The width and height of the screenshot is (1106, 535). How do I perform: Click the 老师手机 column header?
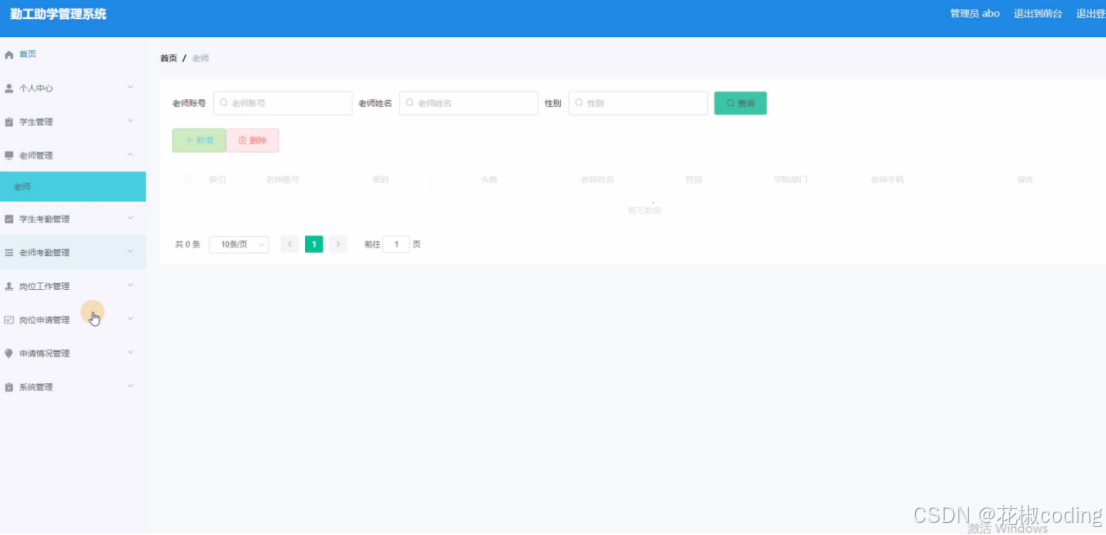[x=887, y=180]
